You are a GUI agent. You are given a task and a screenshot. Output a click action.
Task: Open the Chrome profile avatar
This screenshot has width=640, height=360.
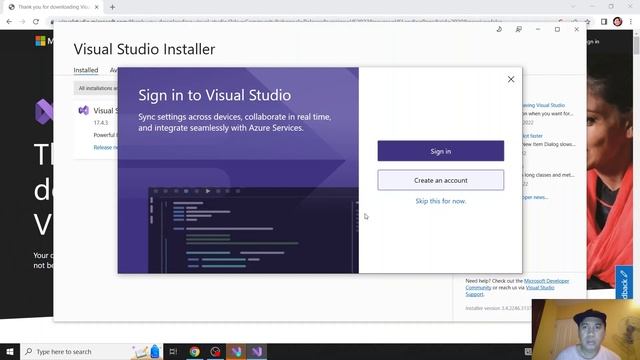click(x=618, y=22)
